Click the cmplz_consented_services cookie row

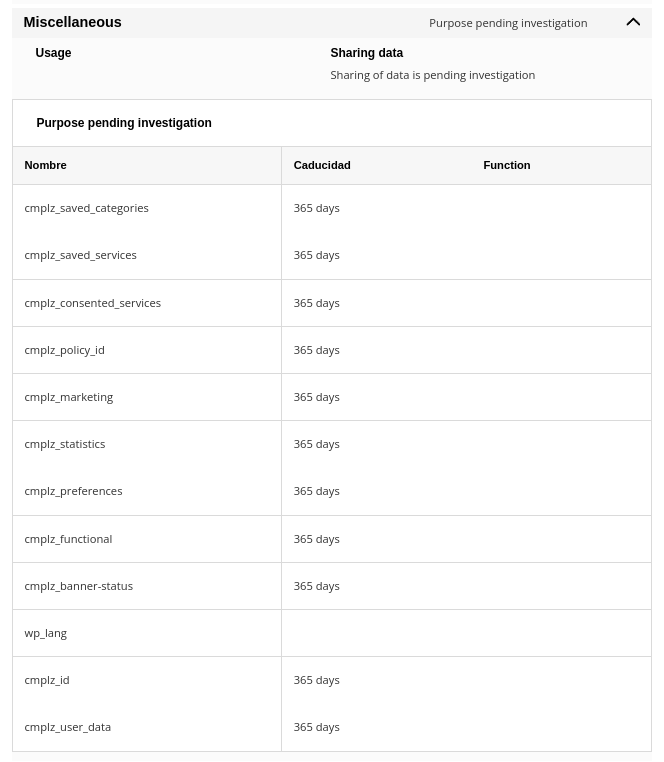point(92,302)
